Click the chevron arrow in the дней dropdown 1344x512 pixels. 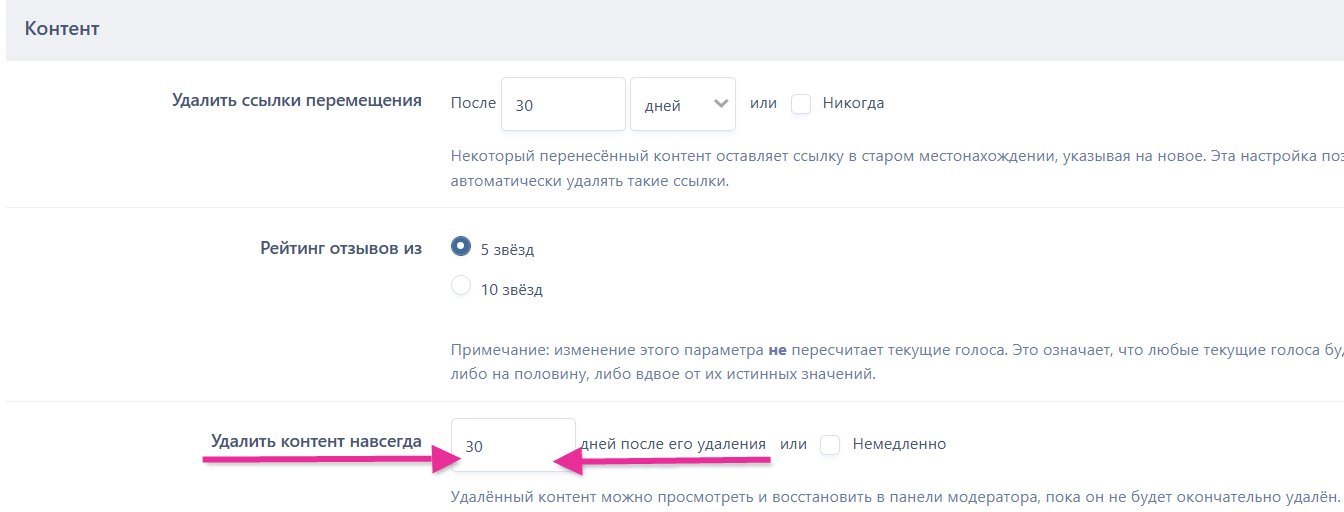pos(719,104)
